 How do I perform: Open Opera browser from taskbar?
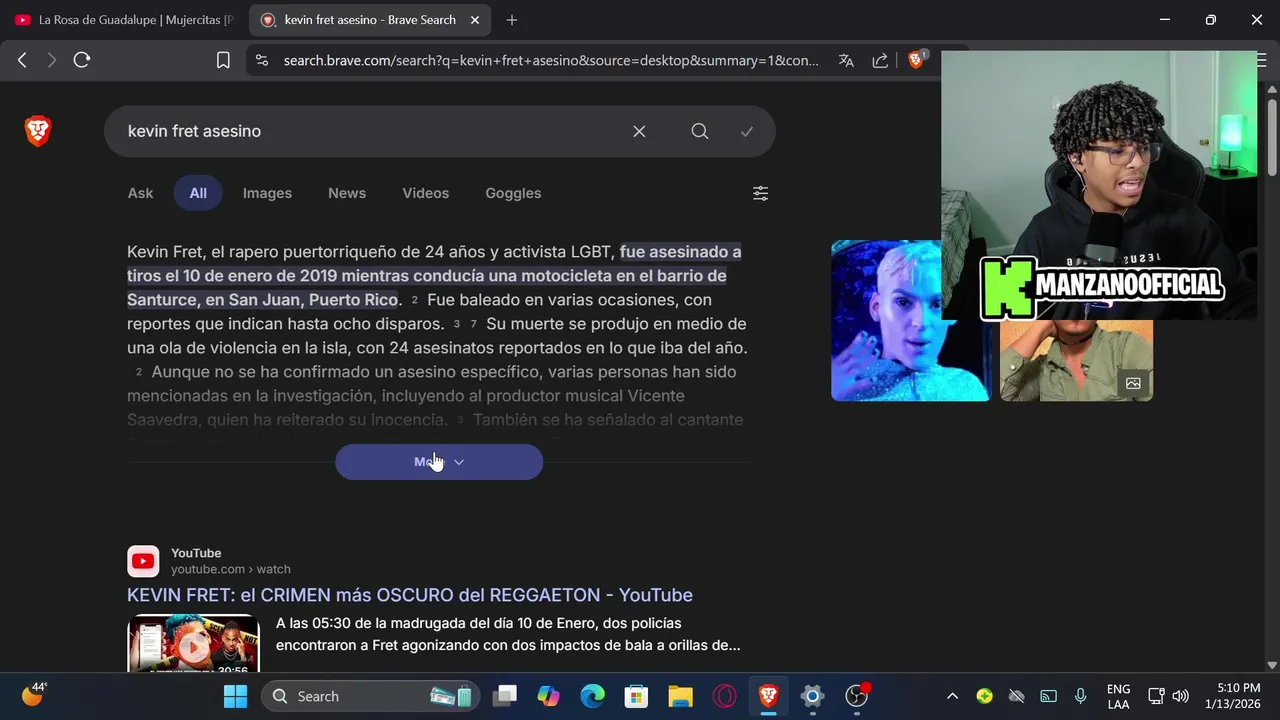(x=724, y=696)
